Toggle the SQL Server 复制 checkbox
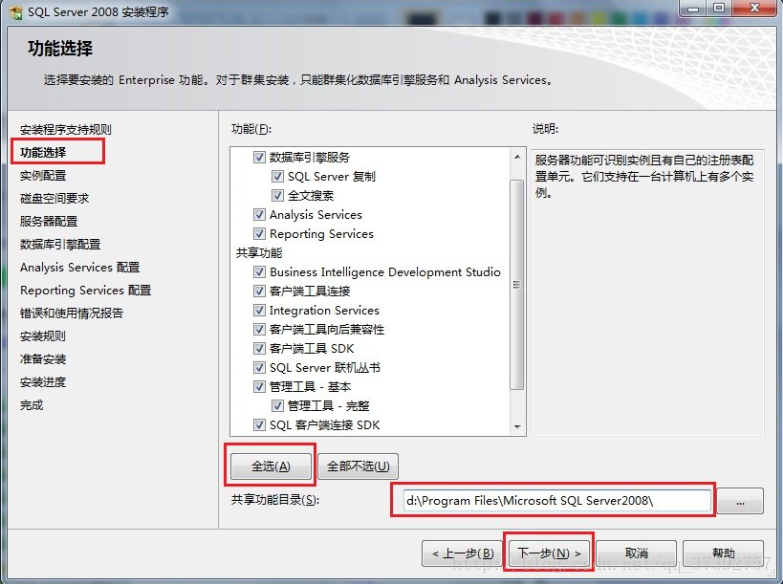The image size is (783, 584). click(x=278, y=176)
